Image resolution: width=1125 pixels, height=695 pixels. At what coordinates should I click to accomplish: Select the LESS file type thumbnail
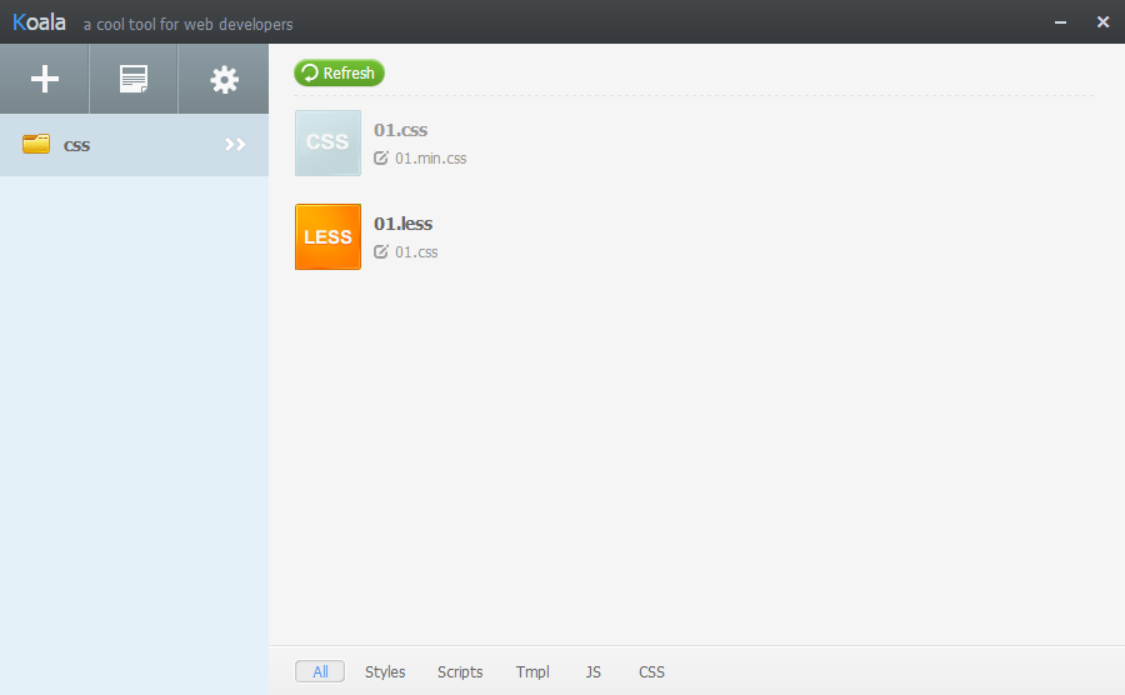point(328,237)
